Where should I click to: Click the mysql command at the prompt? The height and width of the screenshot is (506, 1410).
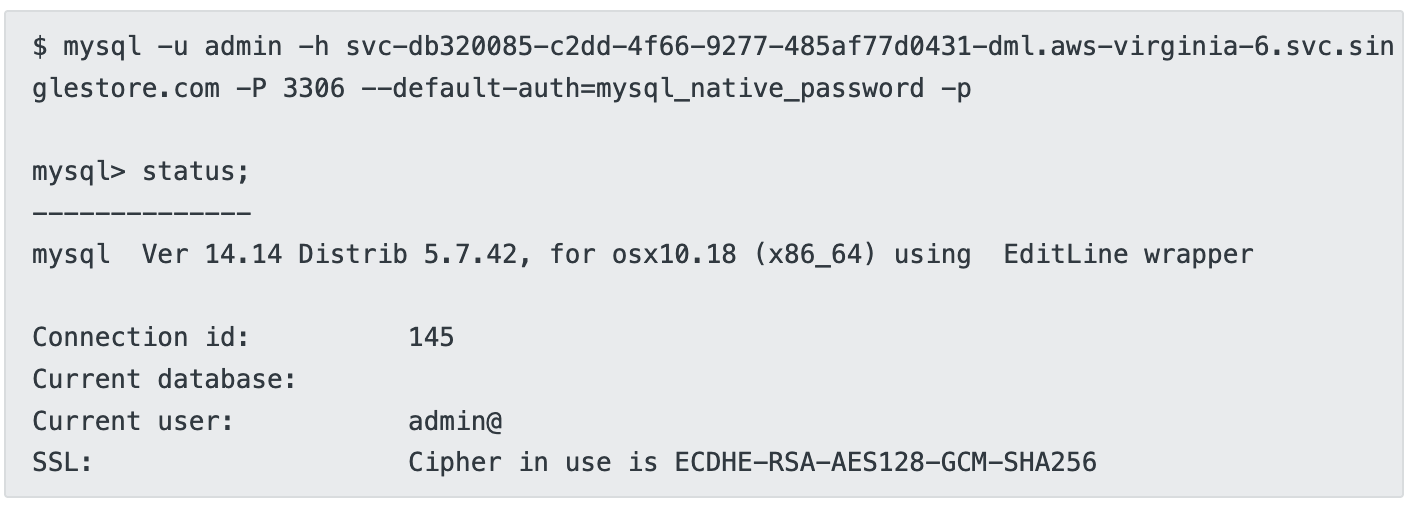[x=102, y=46]
